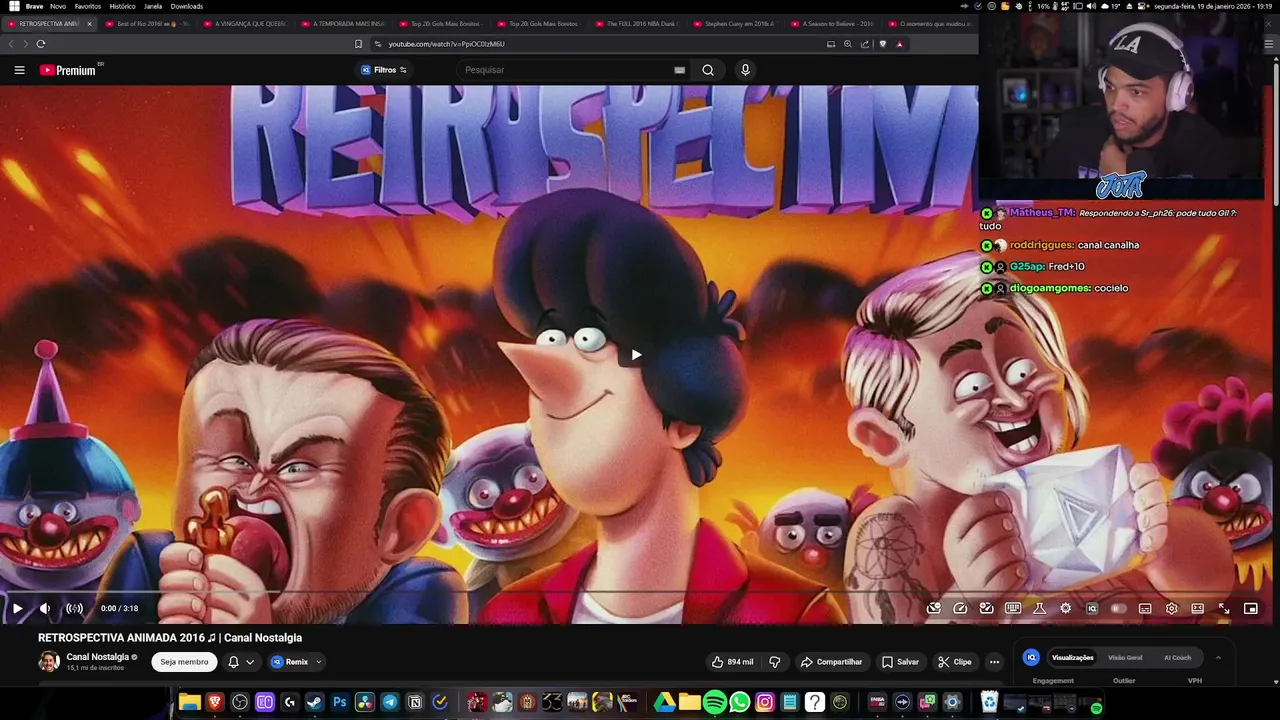Image resolution: width=1280 pixels, height=720 pixels.
Task: Zoom the page via the magnifier in address bar
Action: [x=847, y=44]
